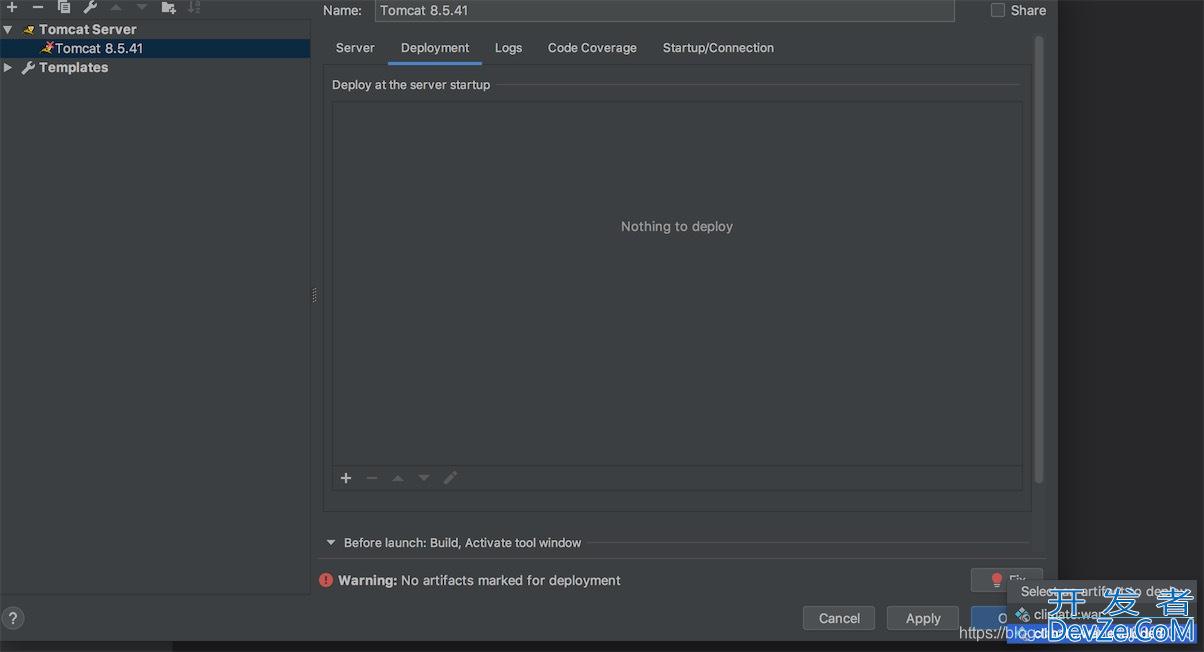The image size is (1204, 652).
Task: Click the Apply button
Action: coord(923,618)
